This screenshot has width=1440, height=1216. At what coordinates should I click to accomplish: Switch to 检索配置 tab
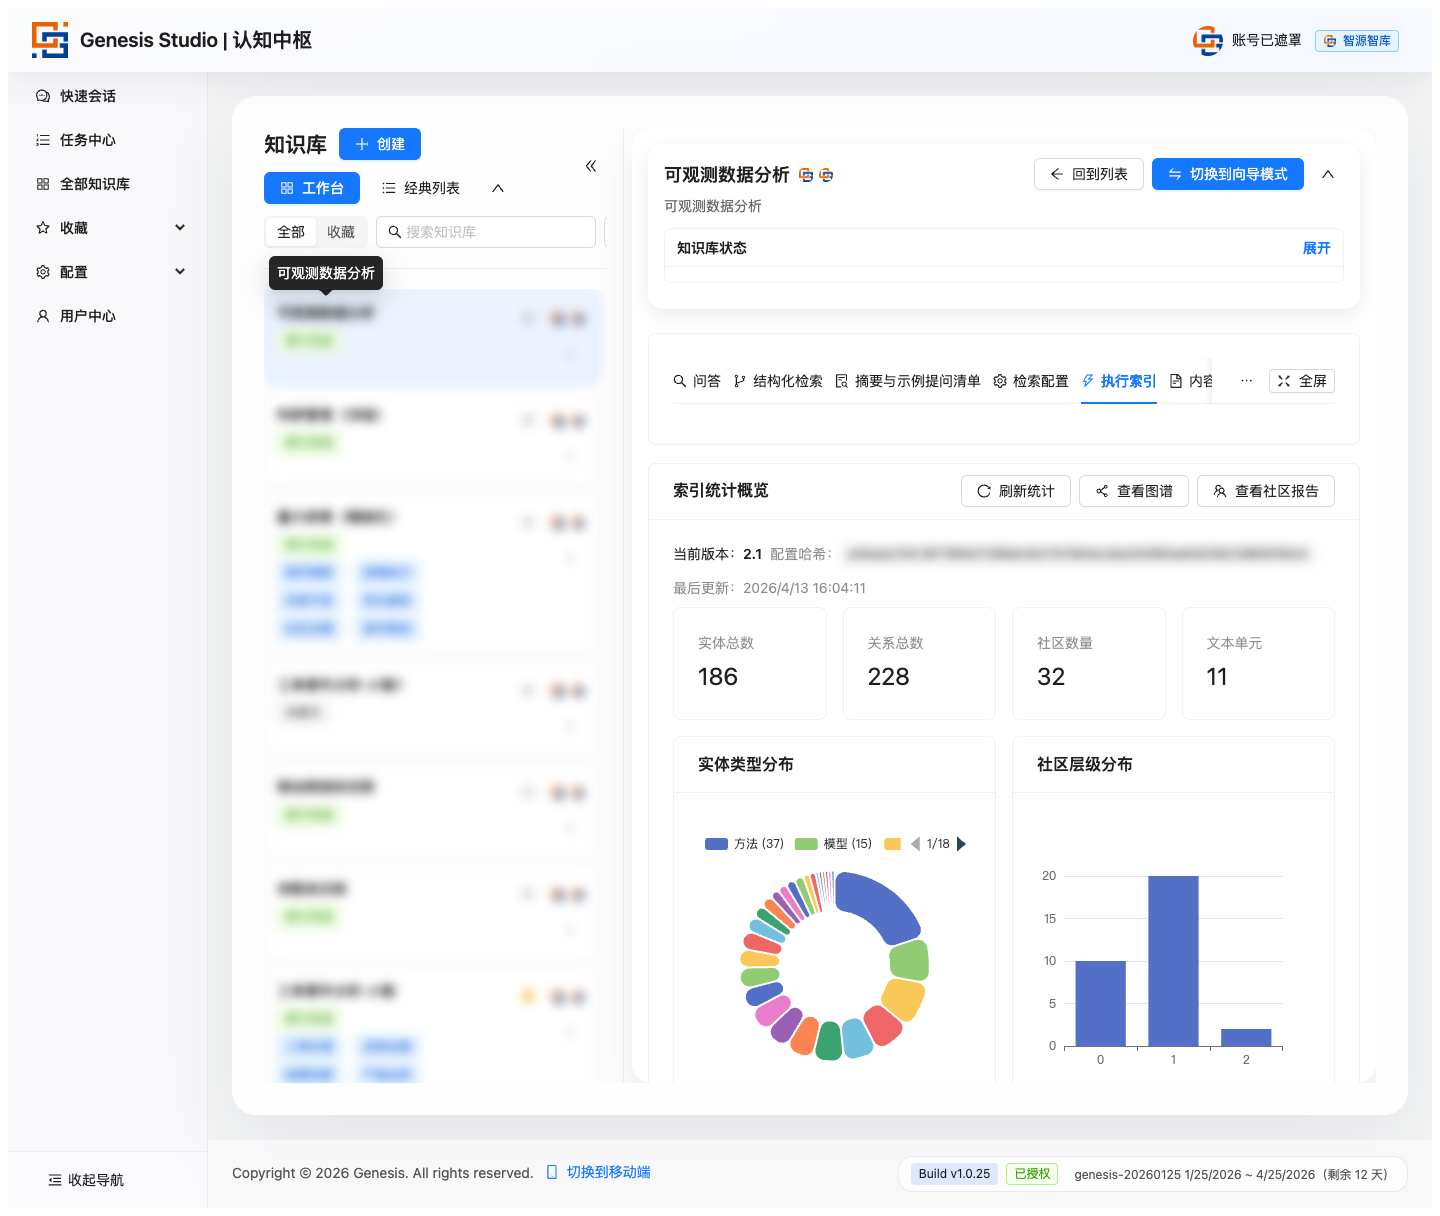[x=1031, y=381]
